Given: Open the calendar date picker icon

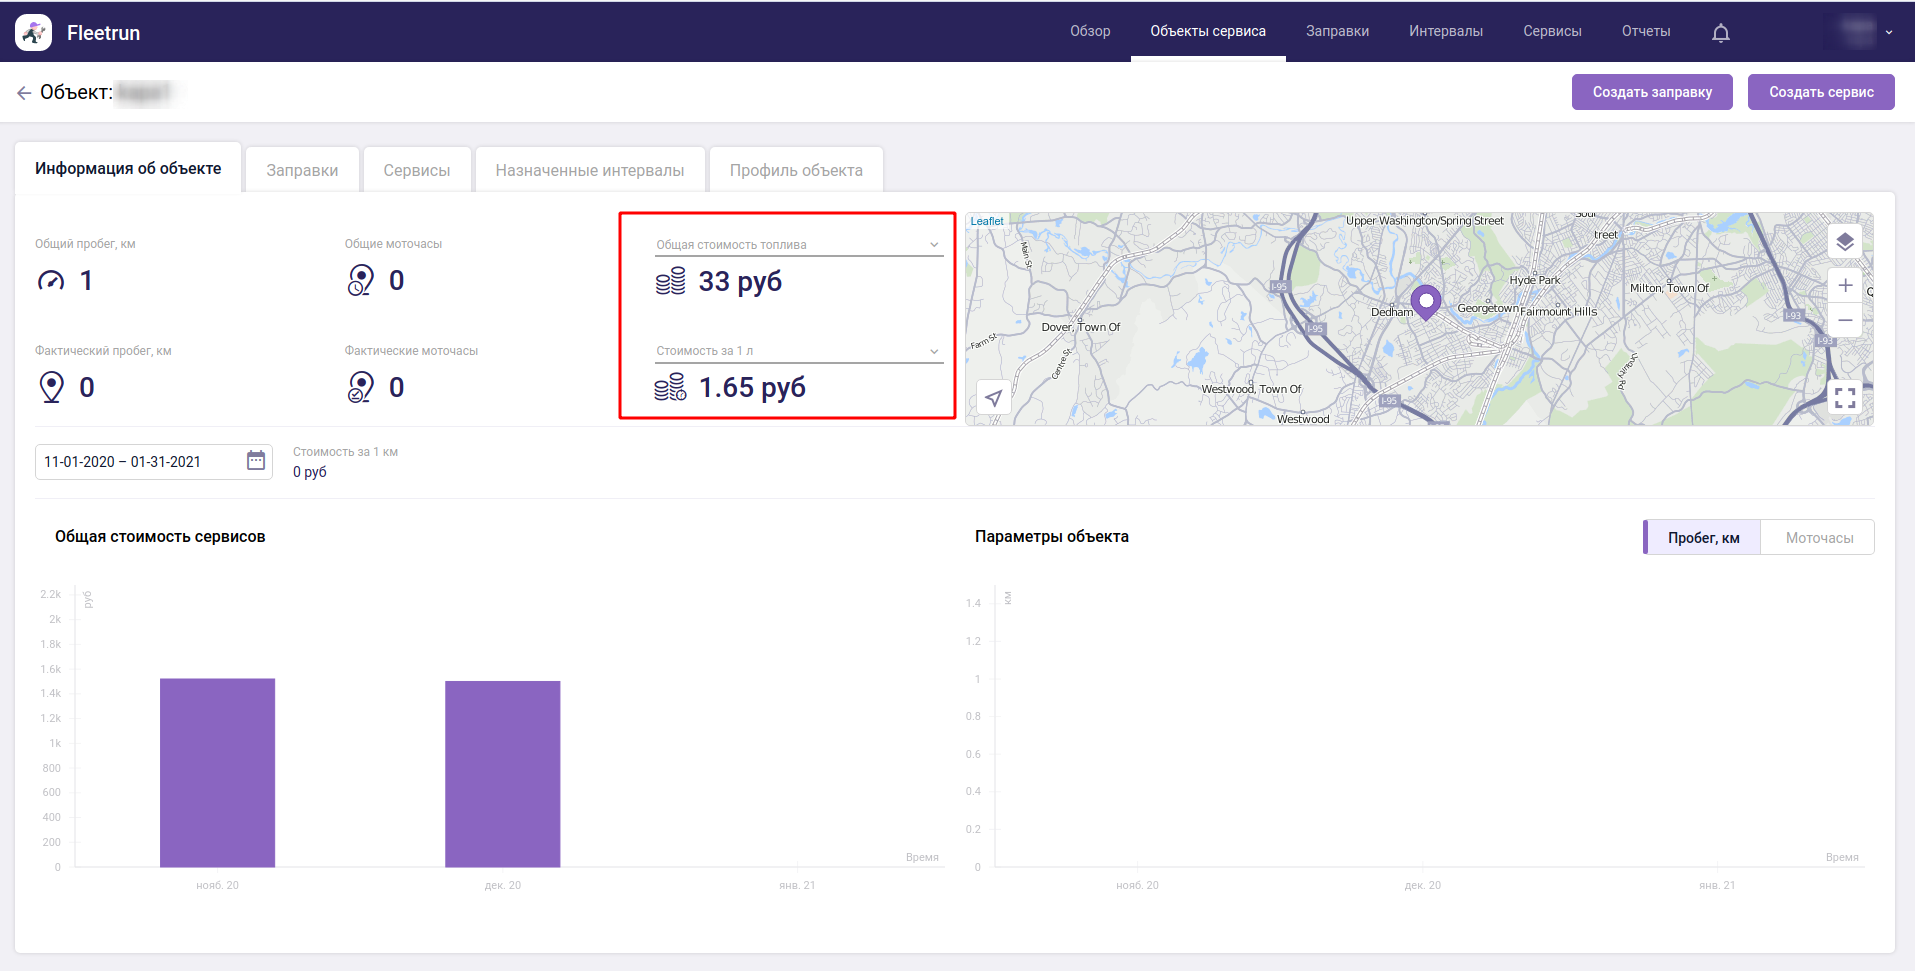Looking at the screenshot, I should [256, 461].
